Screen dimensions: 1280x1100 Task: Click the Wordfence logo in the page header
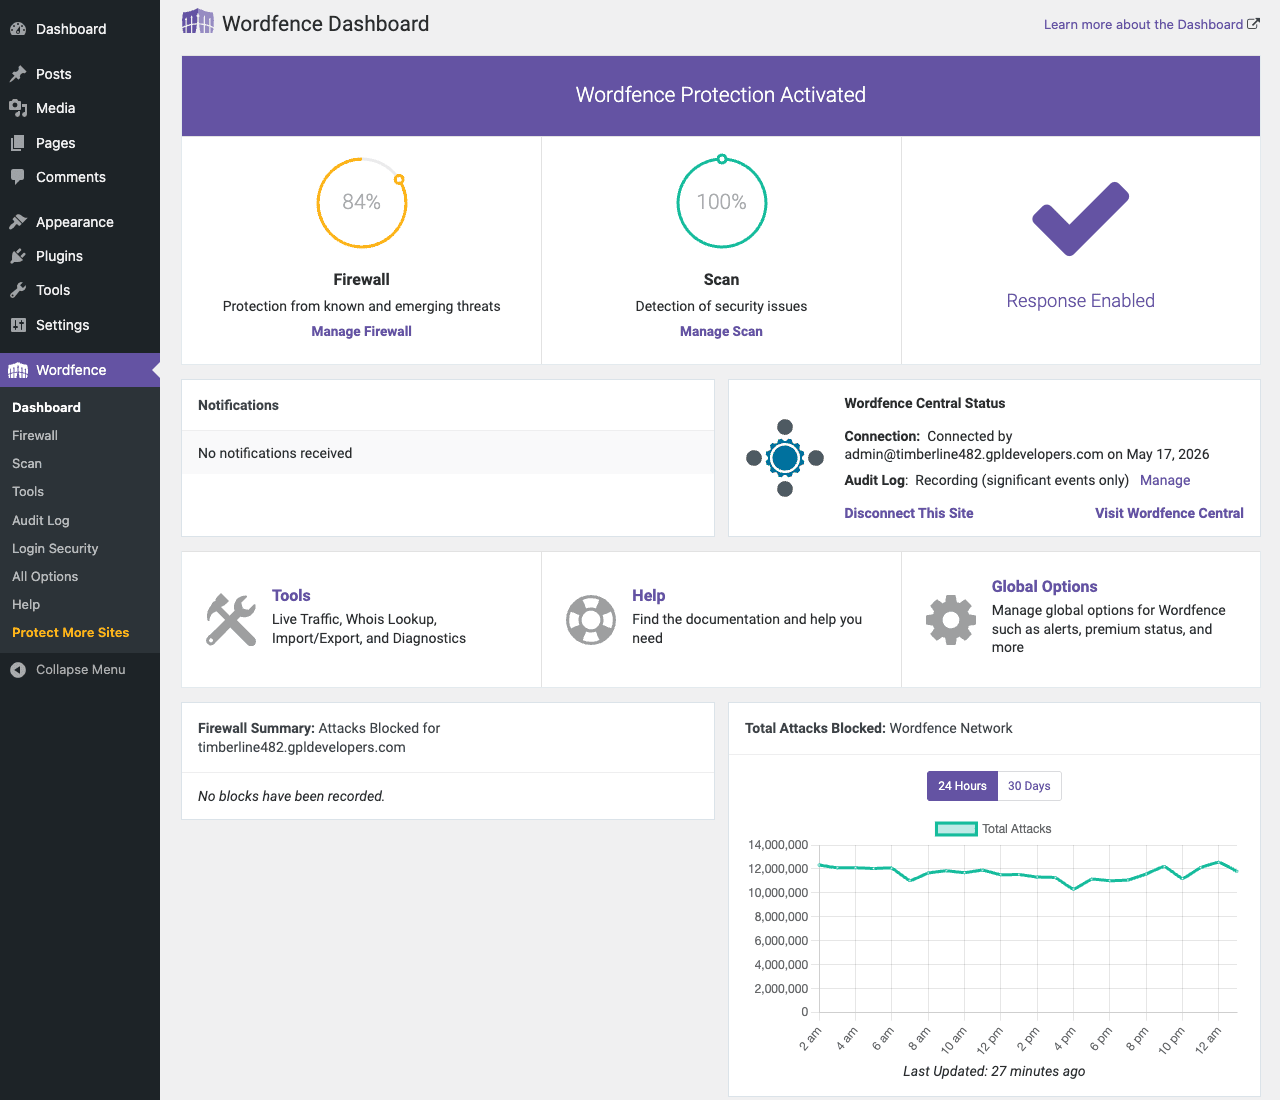198,22
